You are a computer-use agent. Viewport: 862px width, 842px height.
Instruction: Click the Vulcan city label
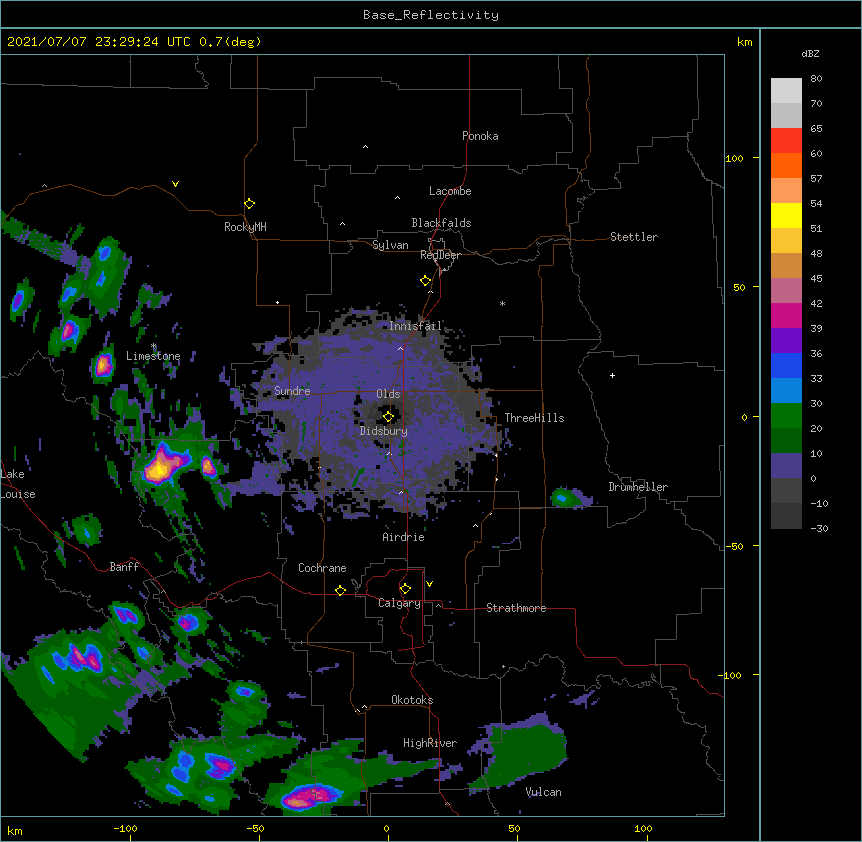pos(543,792)
